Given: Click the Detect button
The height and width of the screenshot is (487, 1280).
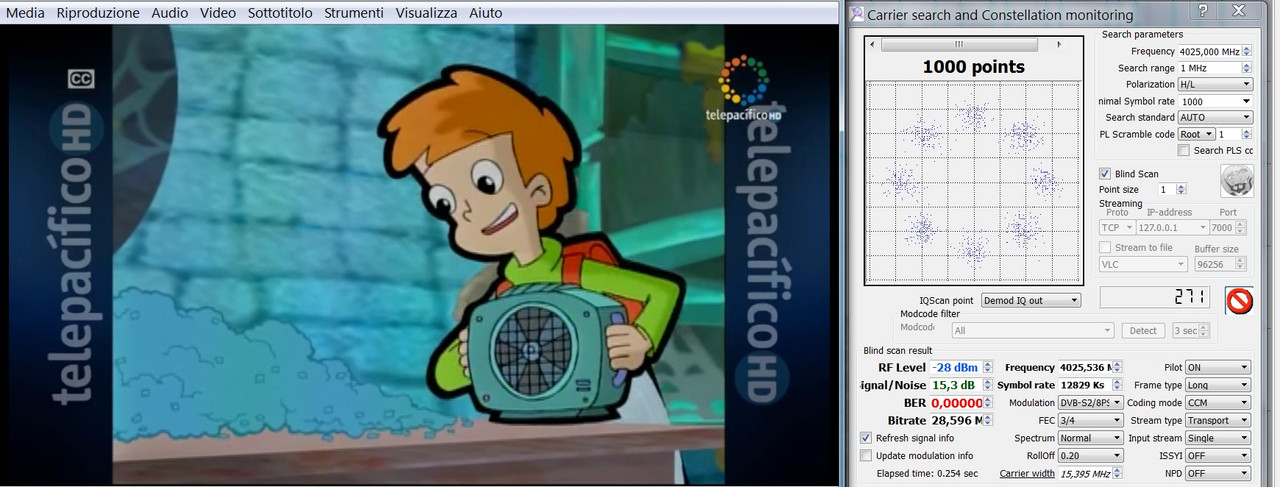Looking at the screenshot, I should [x=1144, y=331].
